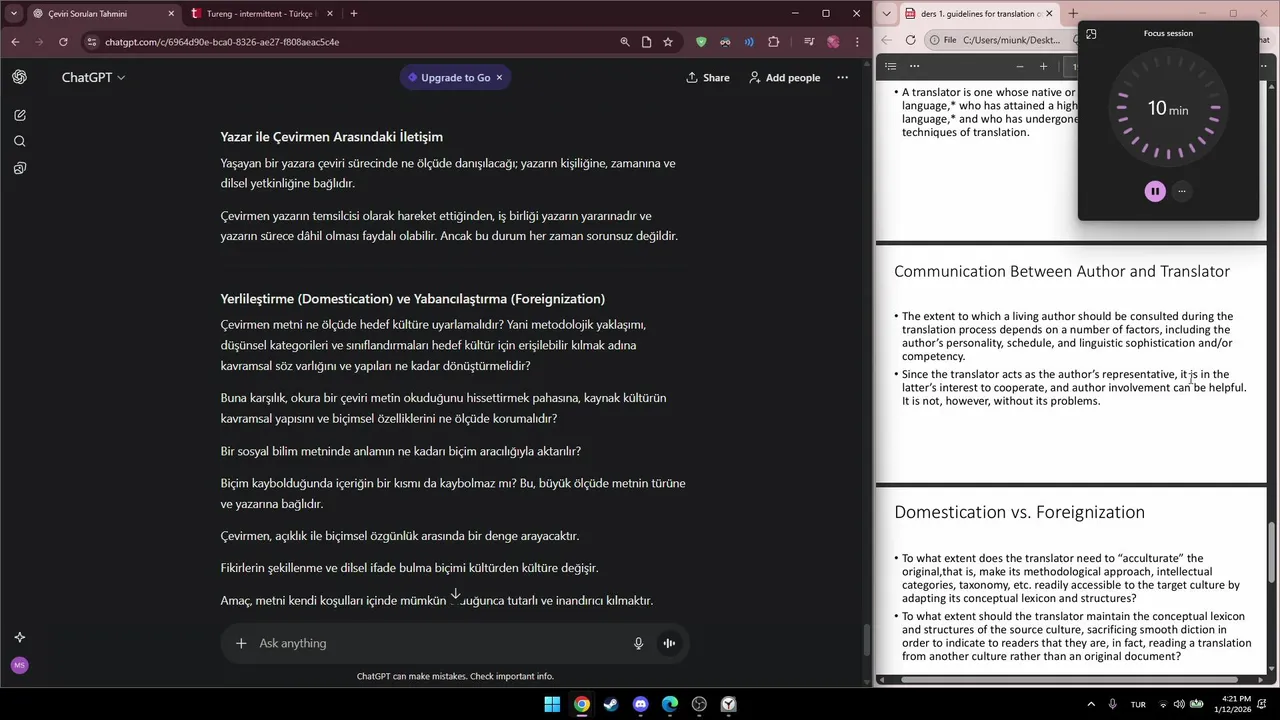Screen dimensions: 1280x720
Task: Open Discord from the taskbar
Action: 640,704
